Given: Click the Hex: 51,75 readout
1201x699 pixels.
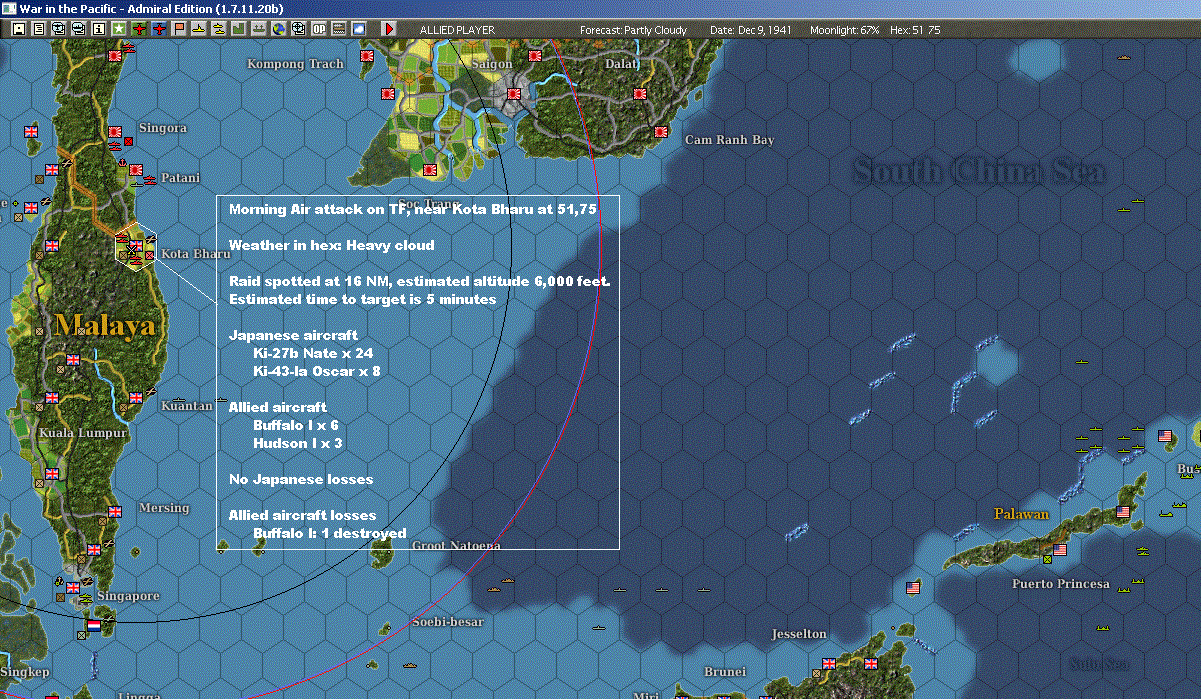Looking at the screenshot, I should 915,30.
